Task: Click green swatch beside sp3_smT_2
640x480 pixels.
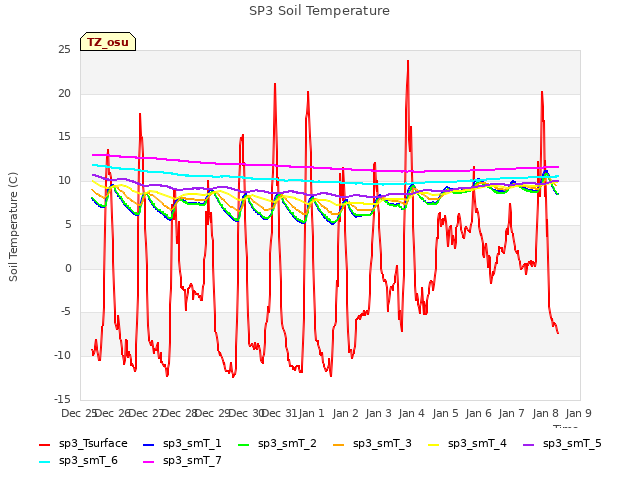Action: coord(244,444)
